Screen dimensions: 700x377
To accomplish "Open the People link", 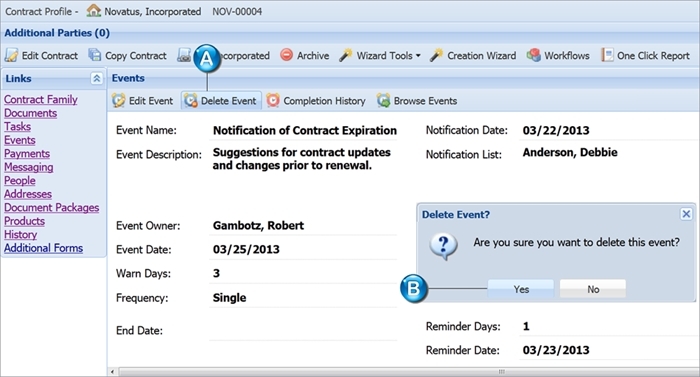I will (x=20, y=180).
